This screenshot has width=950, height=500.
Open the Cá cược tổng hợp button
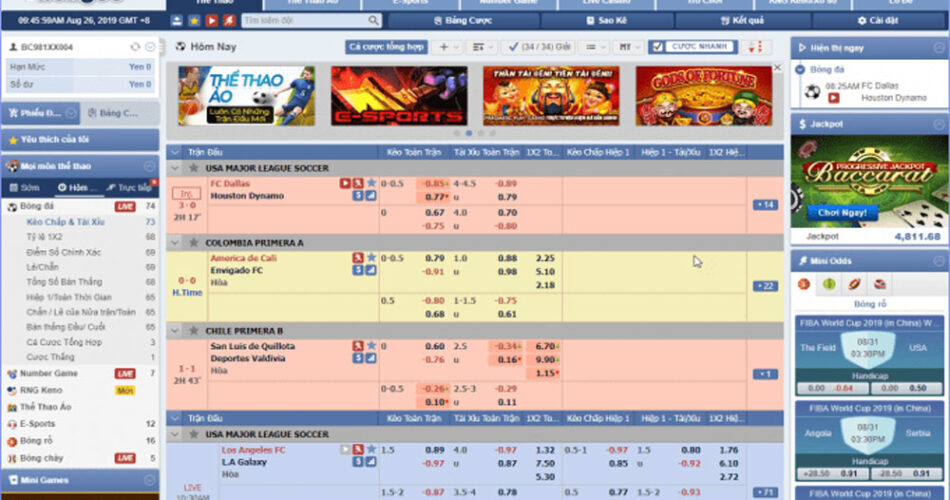point(386,47)
